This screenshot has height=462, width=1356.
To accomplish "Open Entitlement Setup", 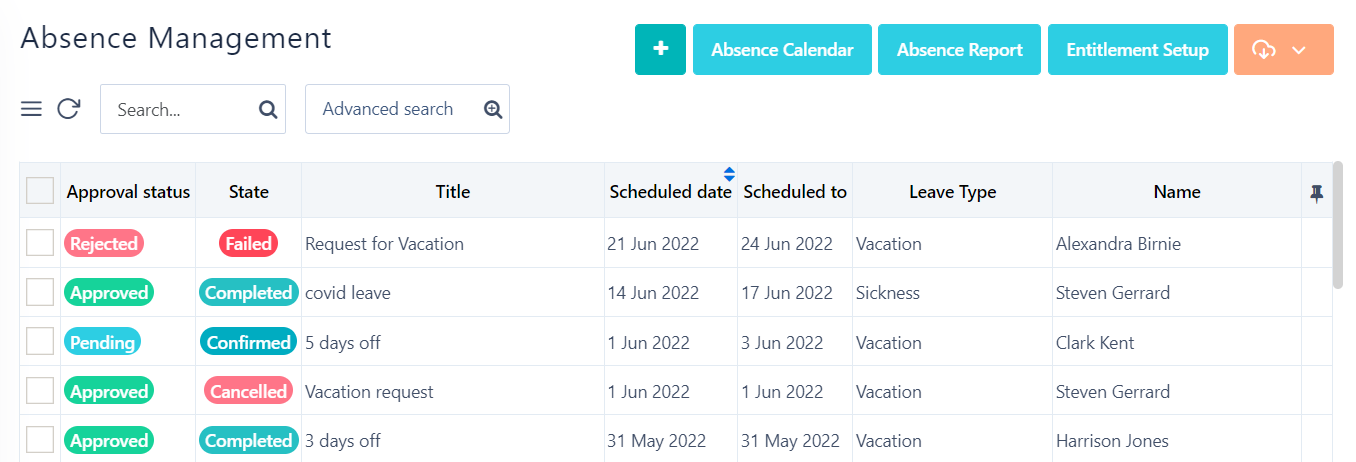I will 1137,50.
